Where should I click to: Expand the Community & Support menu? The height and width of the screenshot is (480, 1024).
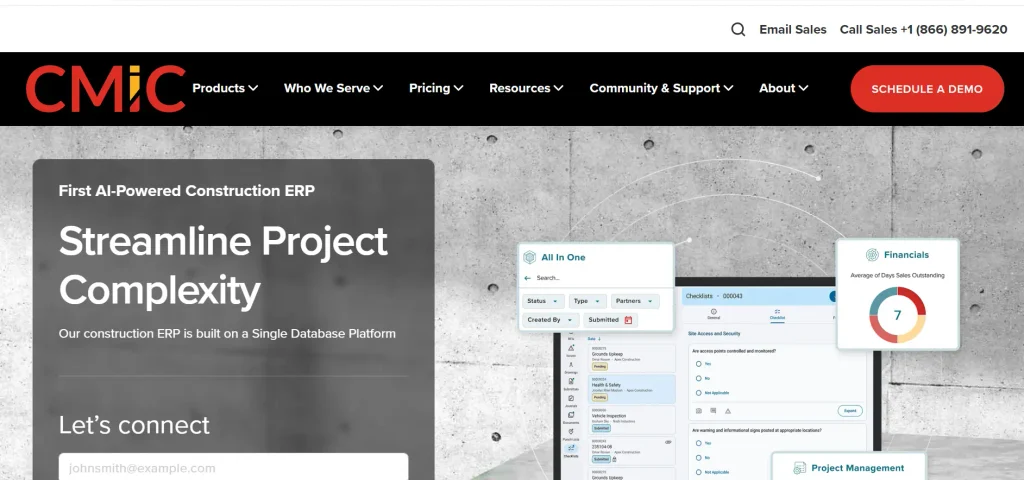[x=661, y=88]
